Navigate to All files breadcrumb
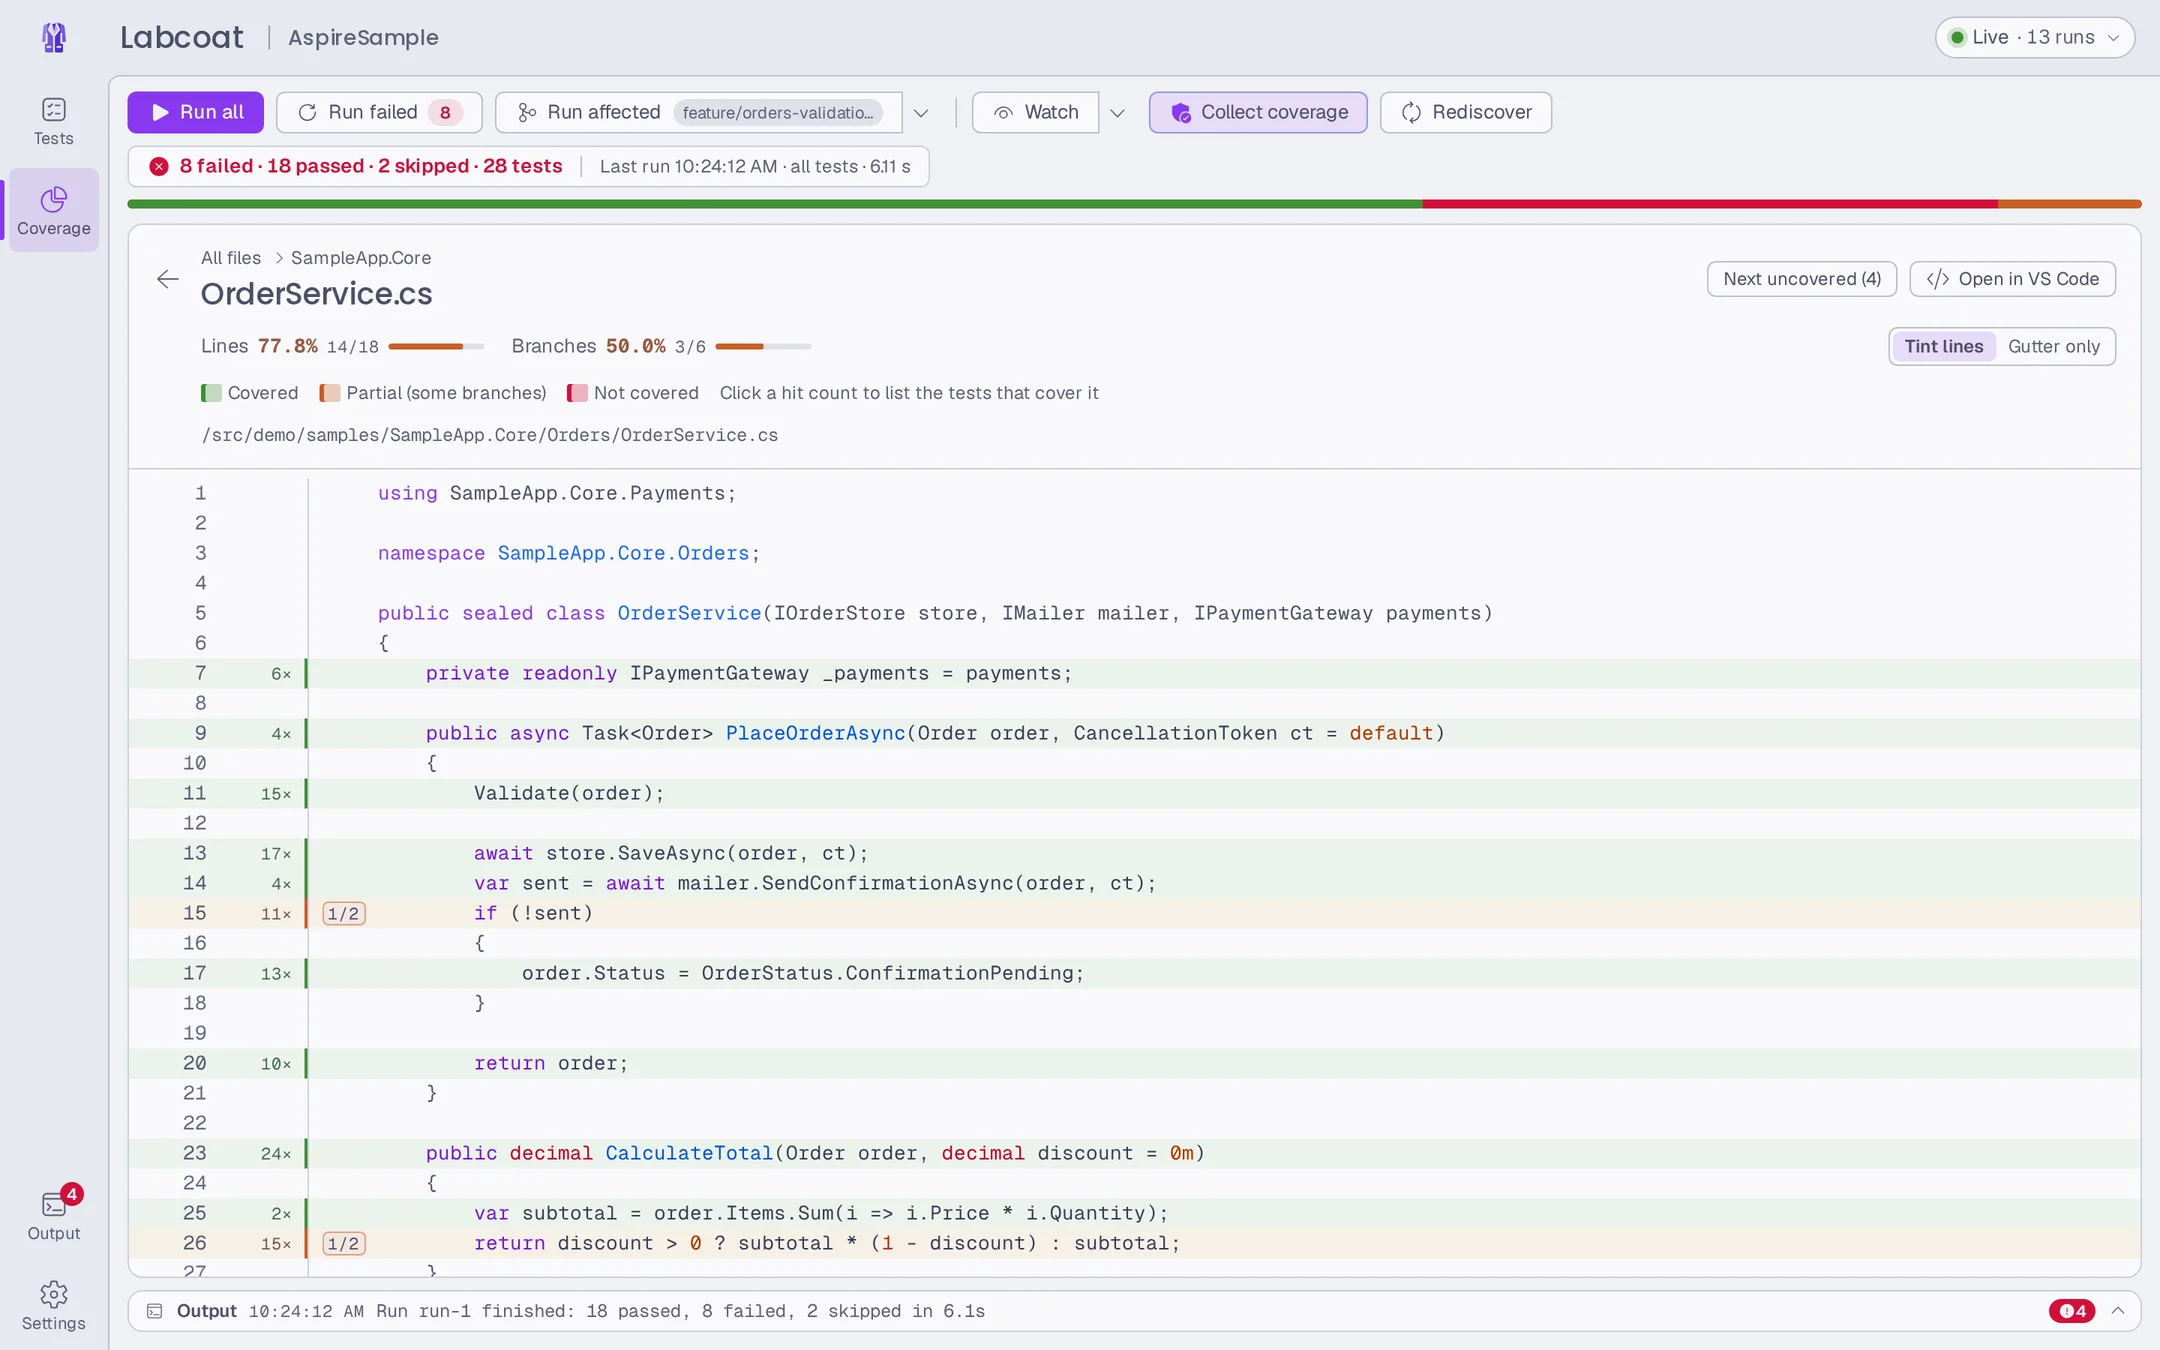The height and width of the screenshot is (1350, 2160). [231, 258]
